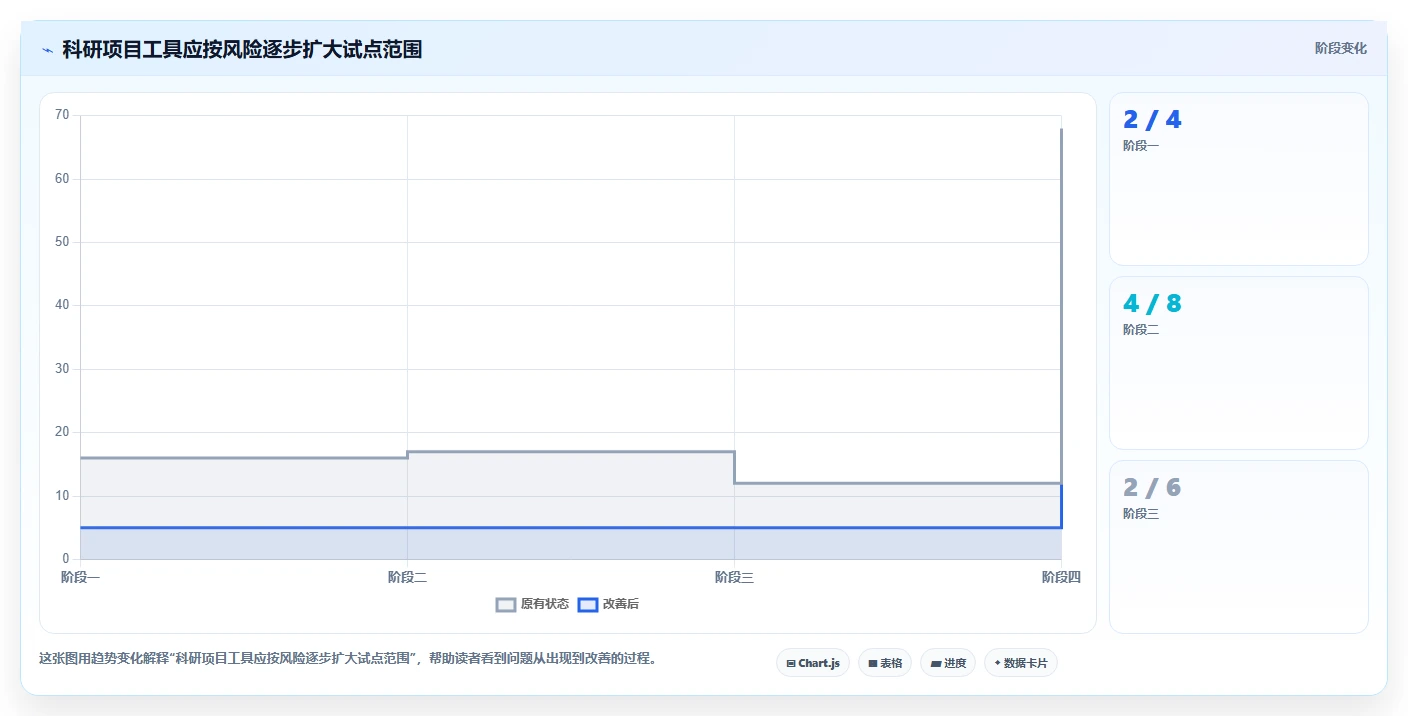
Task: Click the 2 / 6 value text
Action: (1152, 487)
